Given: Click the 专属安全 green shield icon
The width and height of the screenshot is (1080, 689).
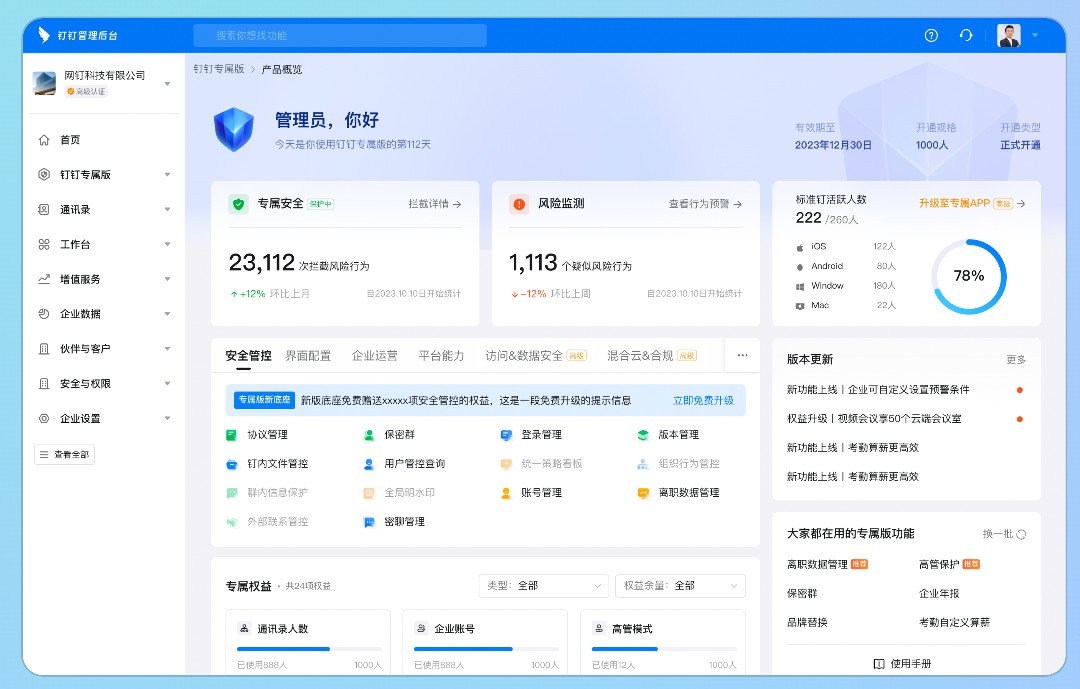Looking at the screenshot, I should pos(238,204).
